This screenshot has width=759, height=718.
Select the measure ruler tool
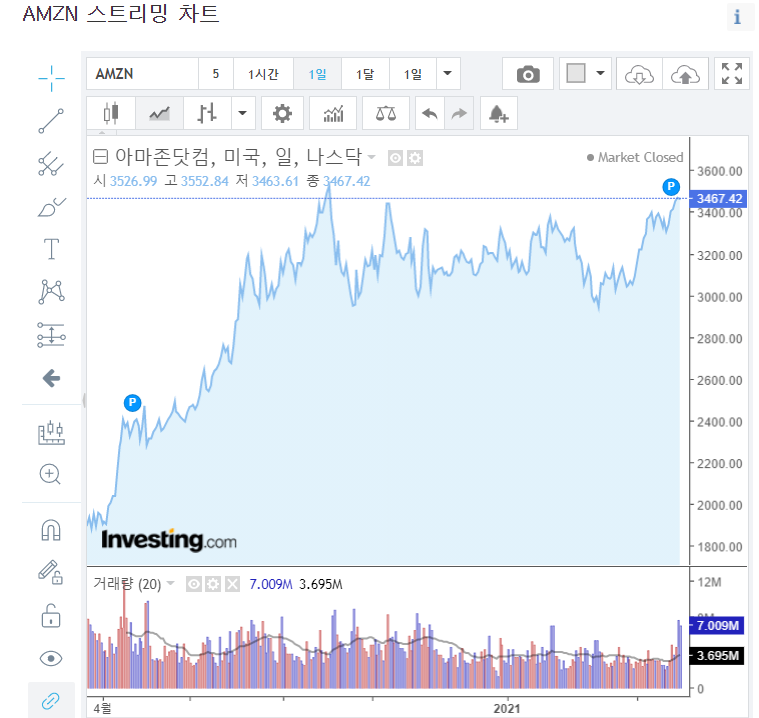[51, 432]
